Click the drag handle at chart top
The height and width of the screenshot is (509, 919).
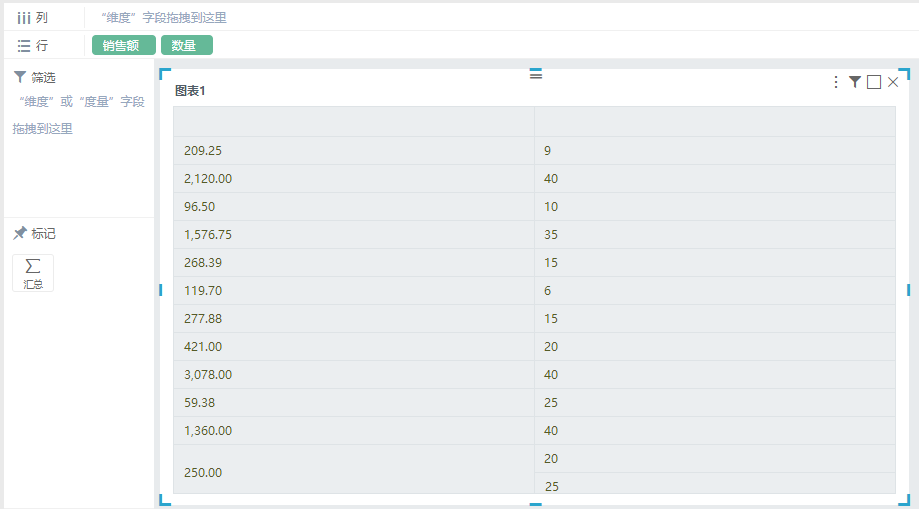(x=536, y=74)
